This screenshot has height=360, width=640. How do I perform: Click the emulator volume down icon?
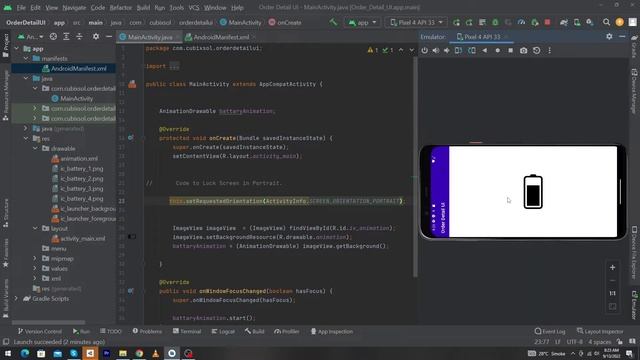447,51
